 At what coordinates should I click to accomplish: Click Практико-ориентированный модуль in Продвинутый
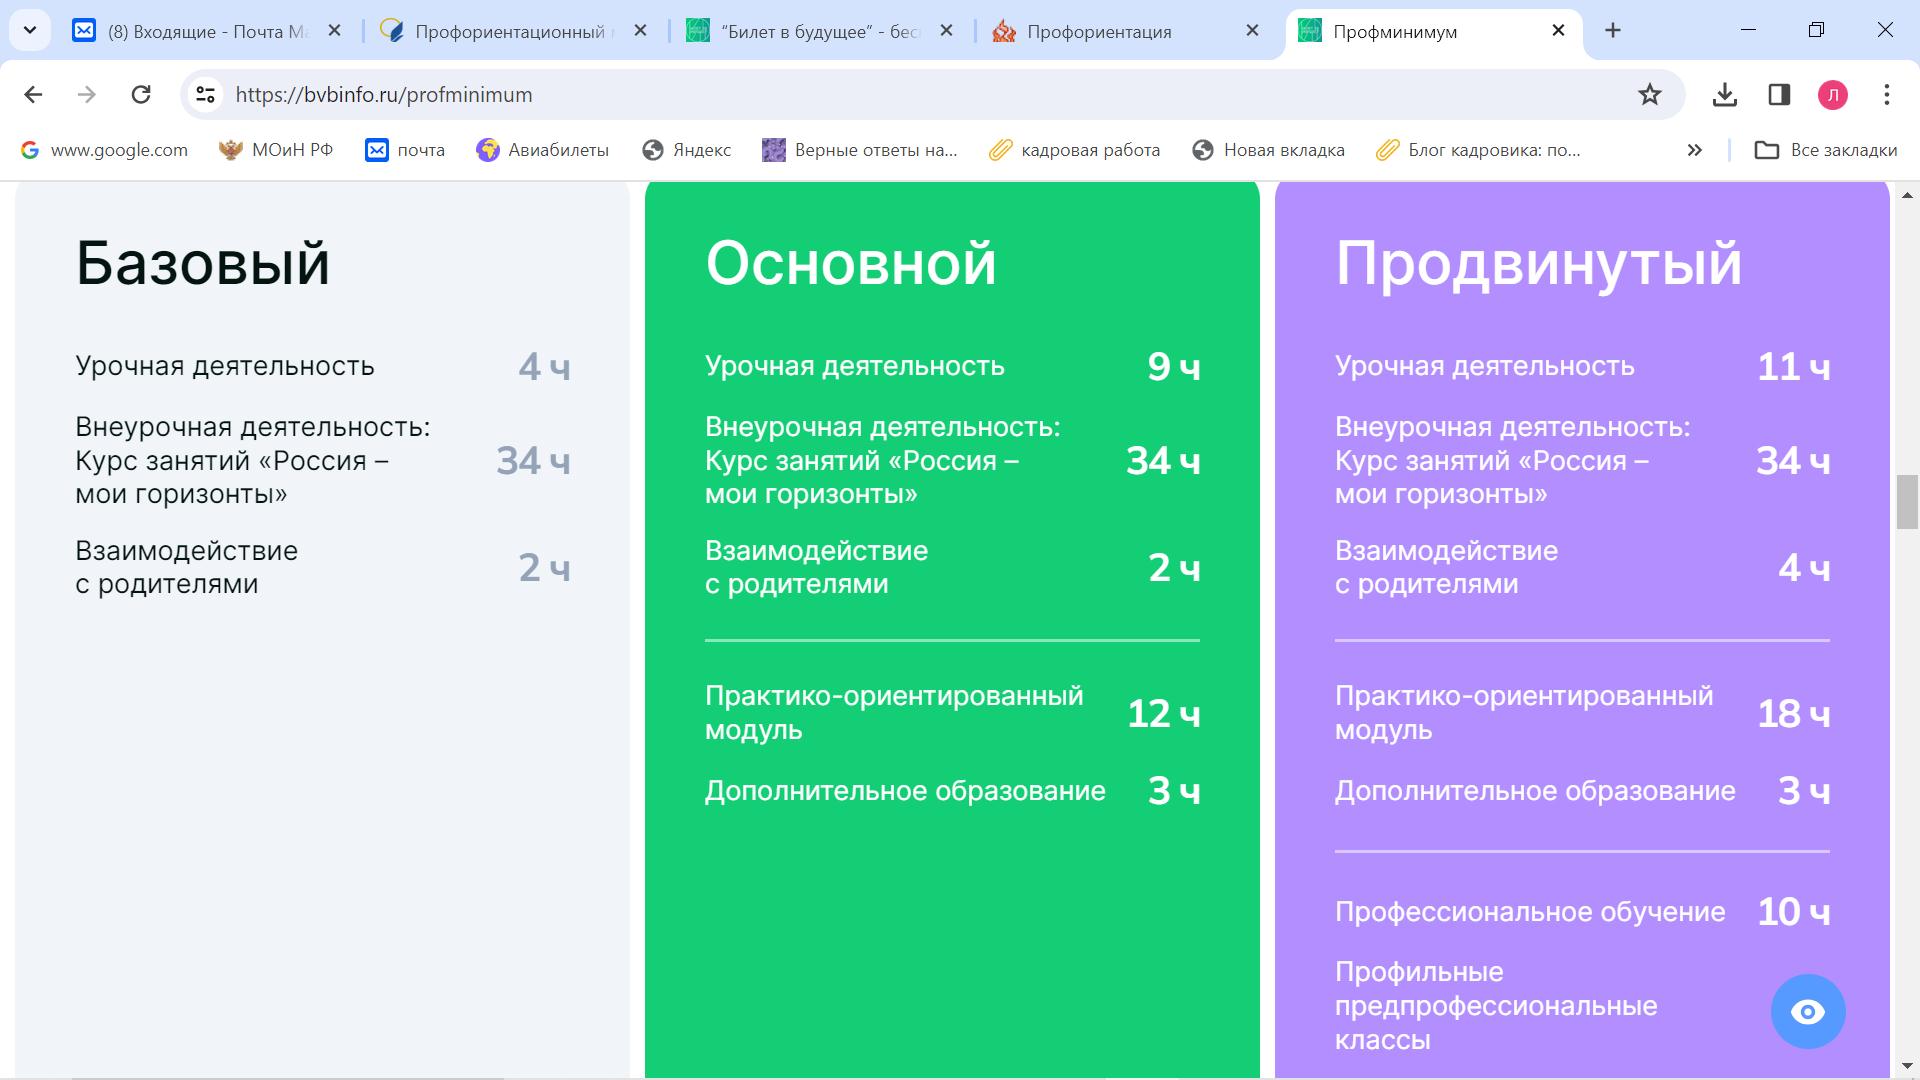click(x=1524, y=713)
